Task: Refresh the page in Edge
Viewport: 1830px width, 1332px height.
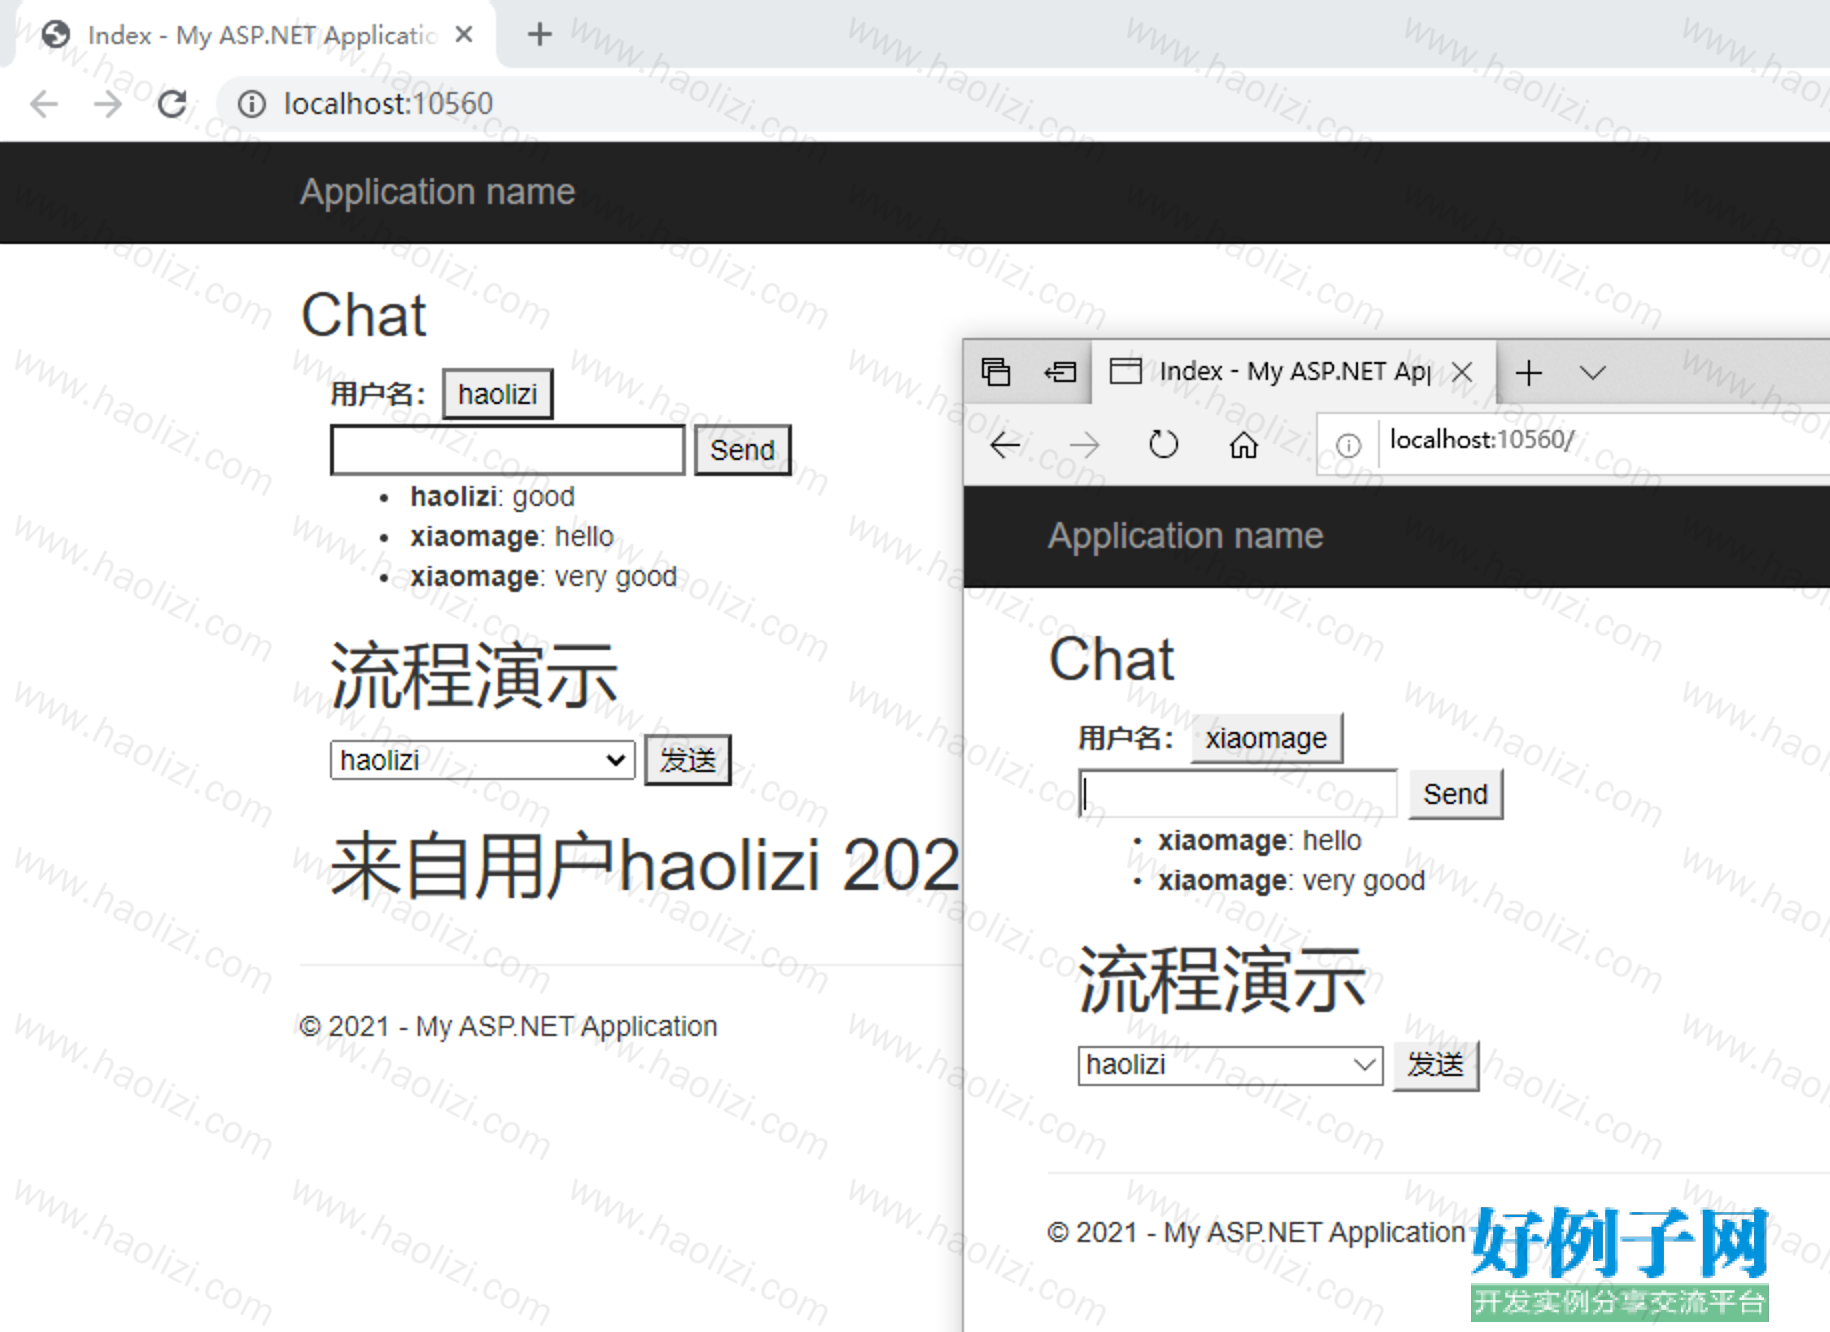Action: tap(1163, 444)
